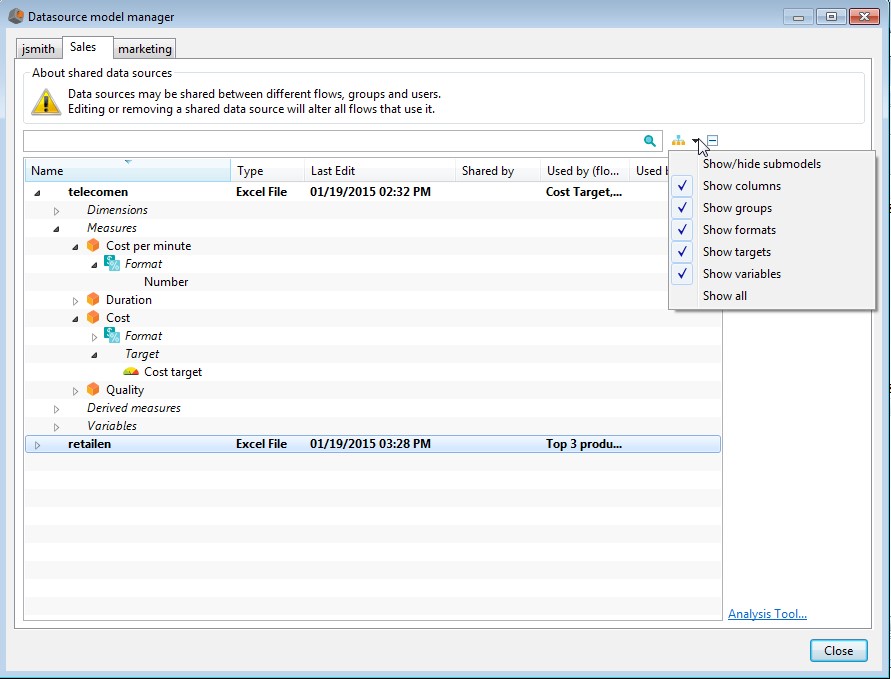891x679 pixels.
Task: Click the 01/19/2015 03:28 PM cell
Action: (370, 444)
